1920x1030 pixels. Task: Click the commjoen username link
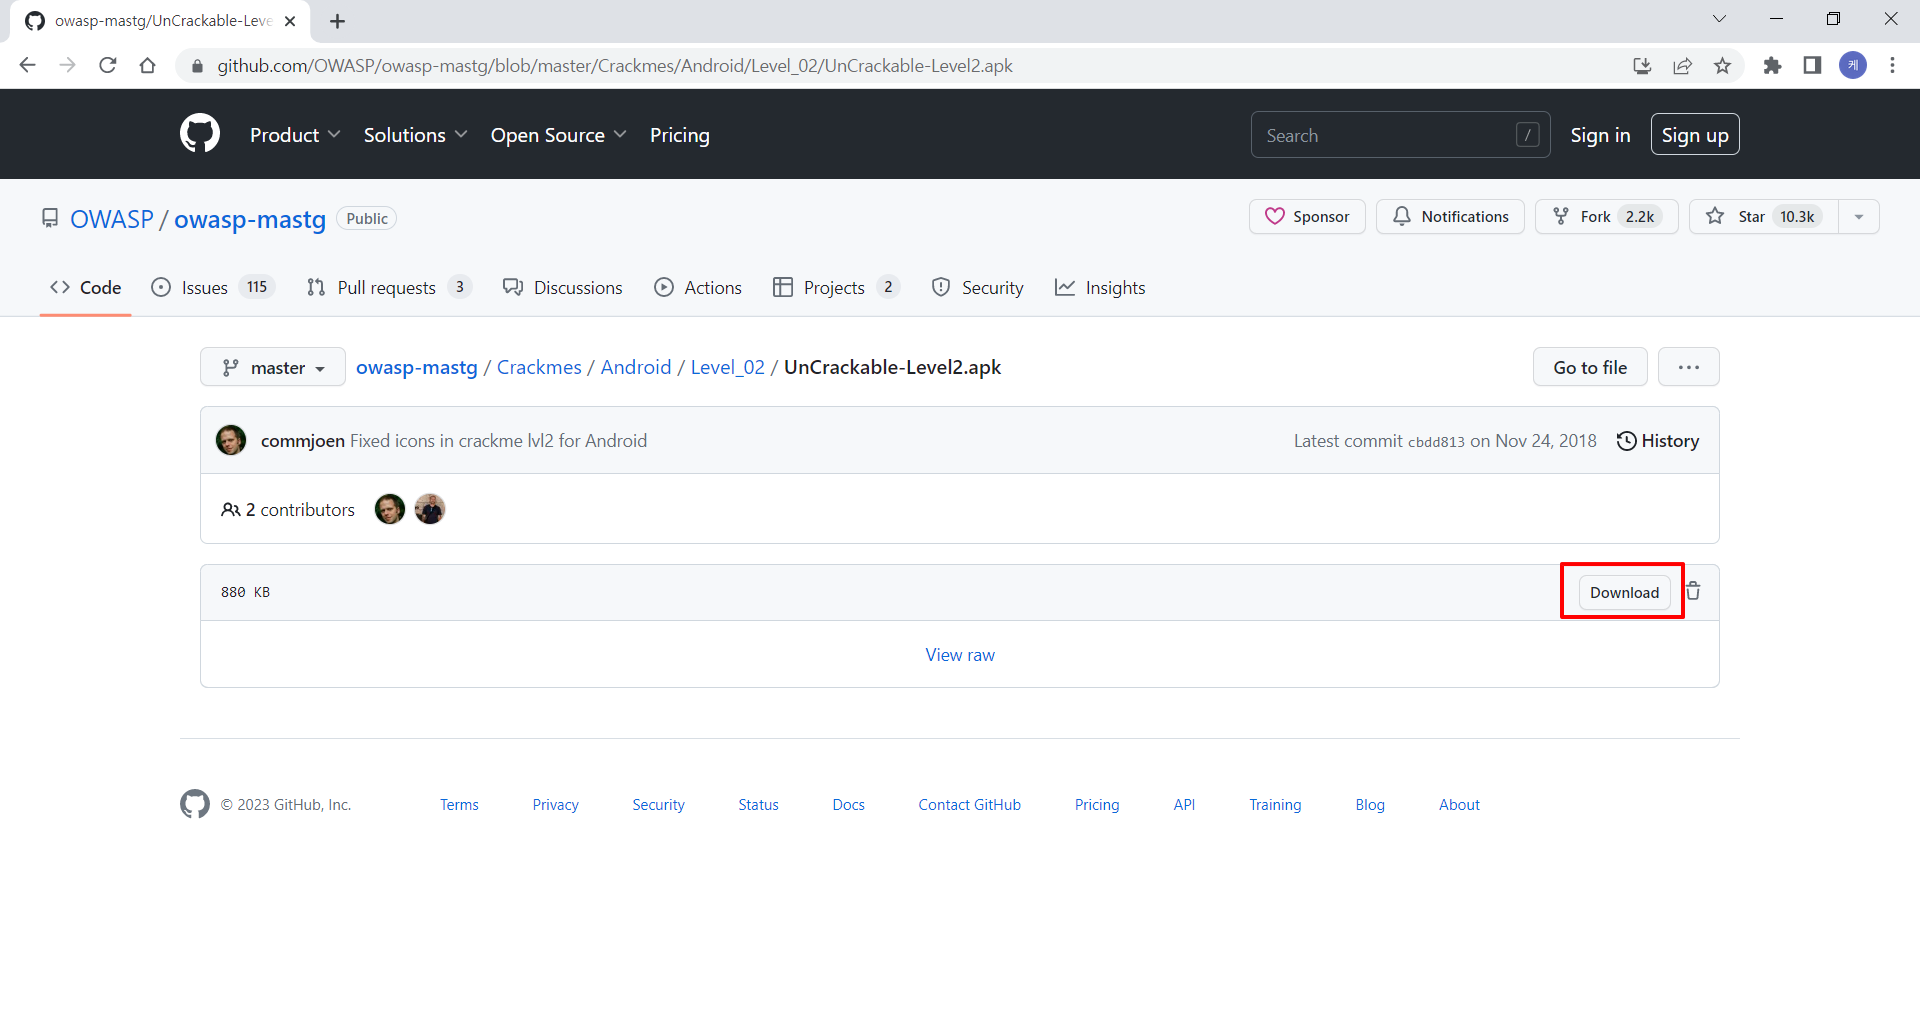[303, 441]
